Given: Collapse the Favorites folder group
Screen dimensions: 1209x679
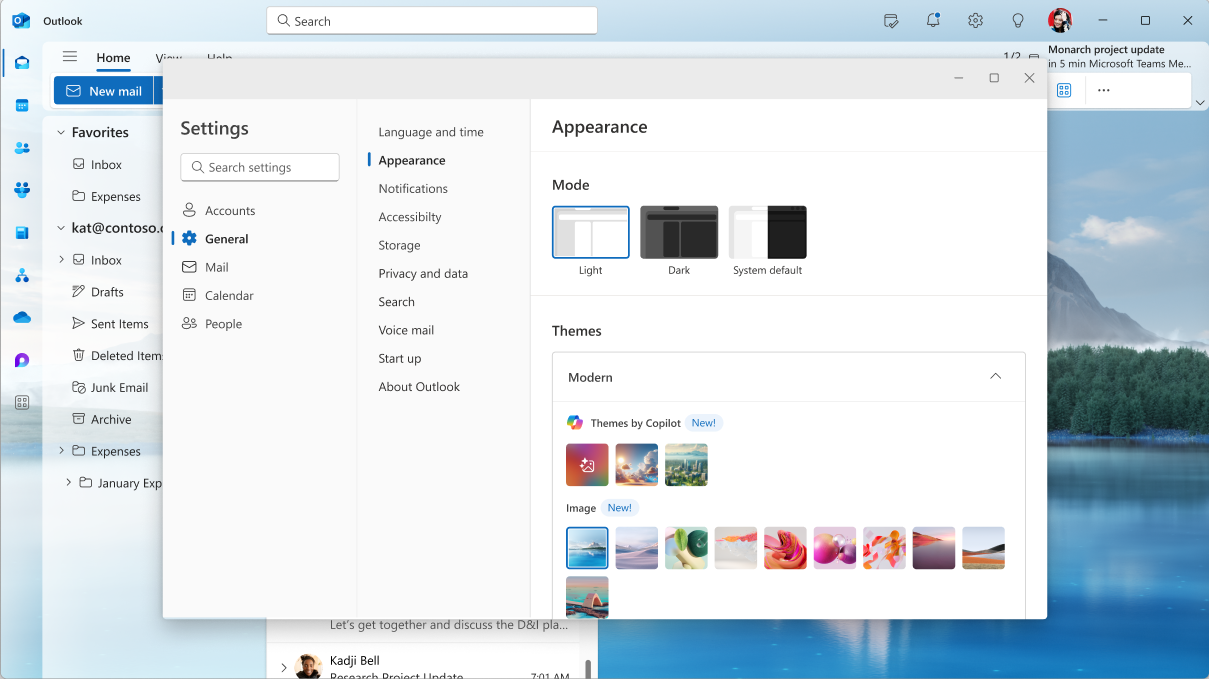Looking at the screenshot, I should point(62,132).
